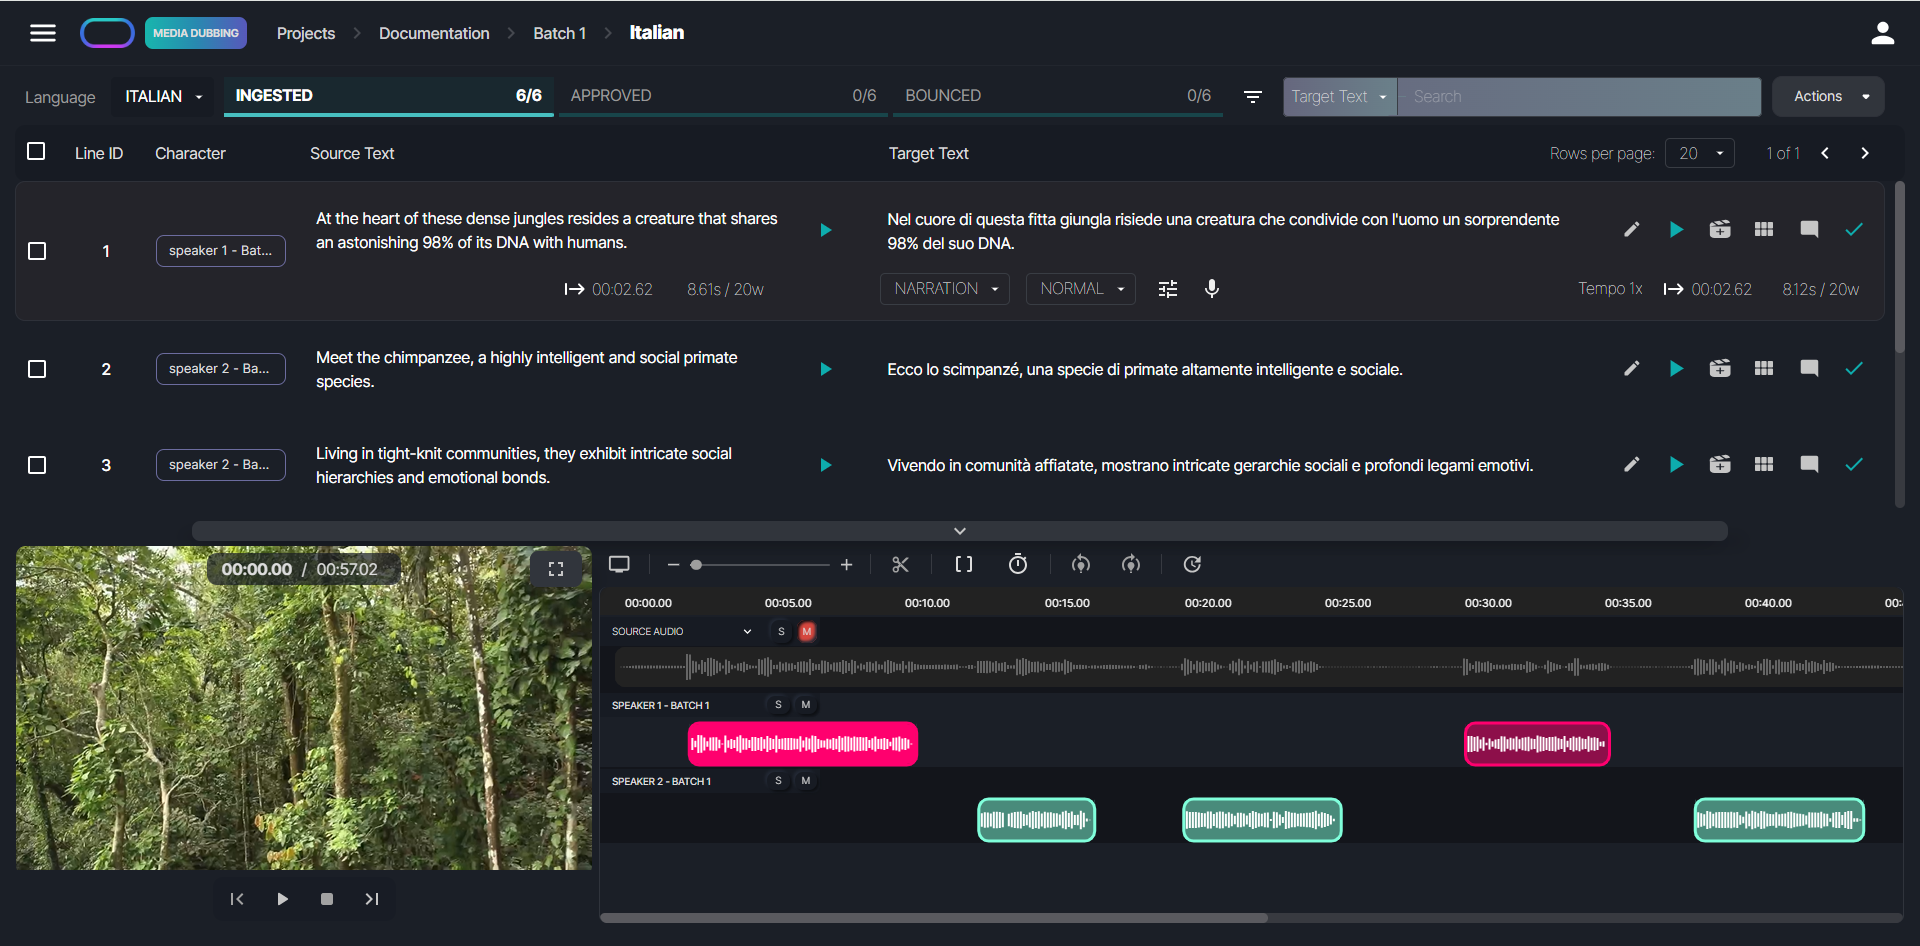This screenshot has width=1920, height=946.
Task: Open the comment icon for line 3
Action: (x=1808, y=465)
